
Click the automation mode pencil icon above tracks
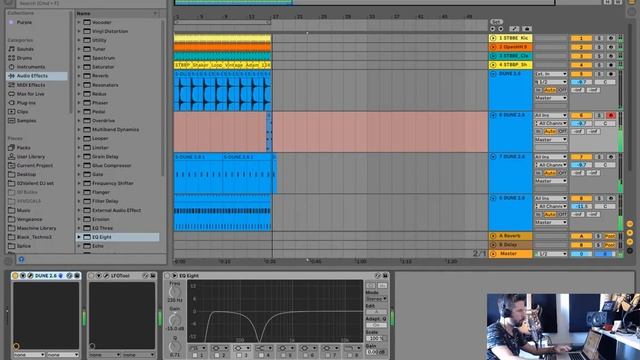(514, 29)
